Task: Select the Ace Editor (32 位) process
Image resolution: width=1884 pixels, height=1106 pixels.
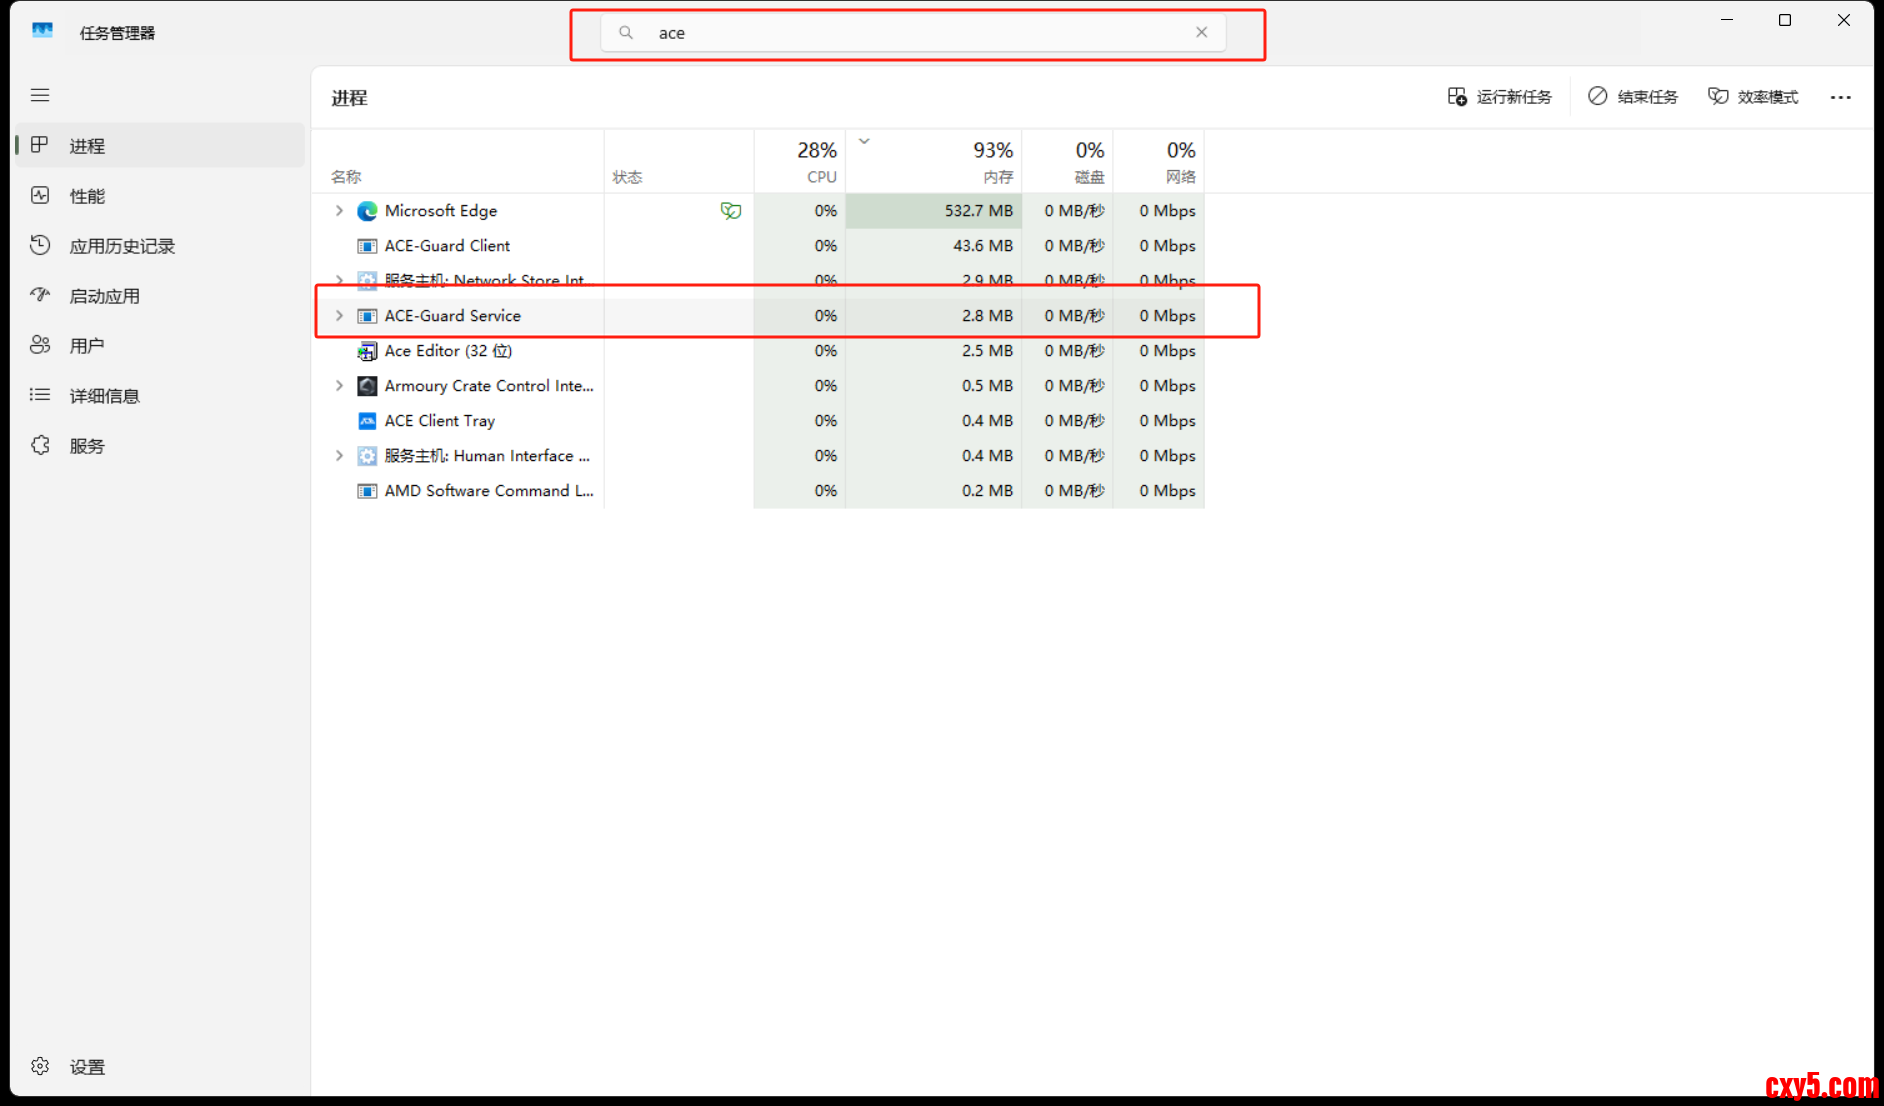Action: (x=448, y=351)
